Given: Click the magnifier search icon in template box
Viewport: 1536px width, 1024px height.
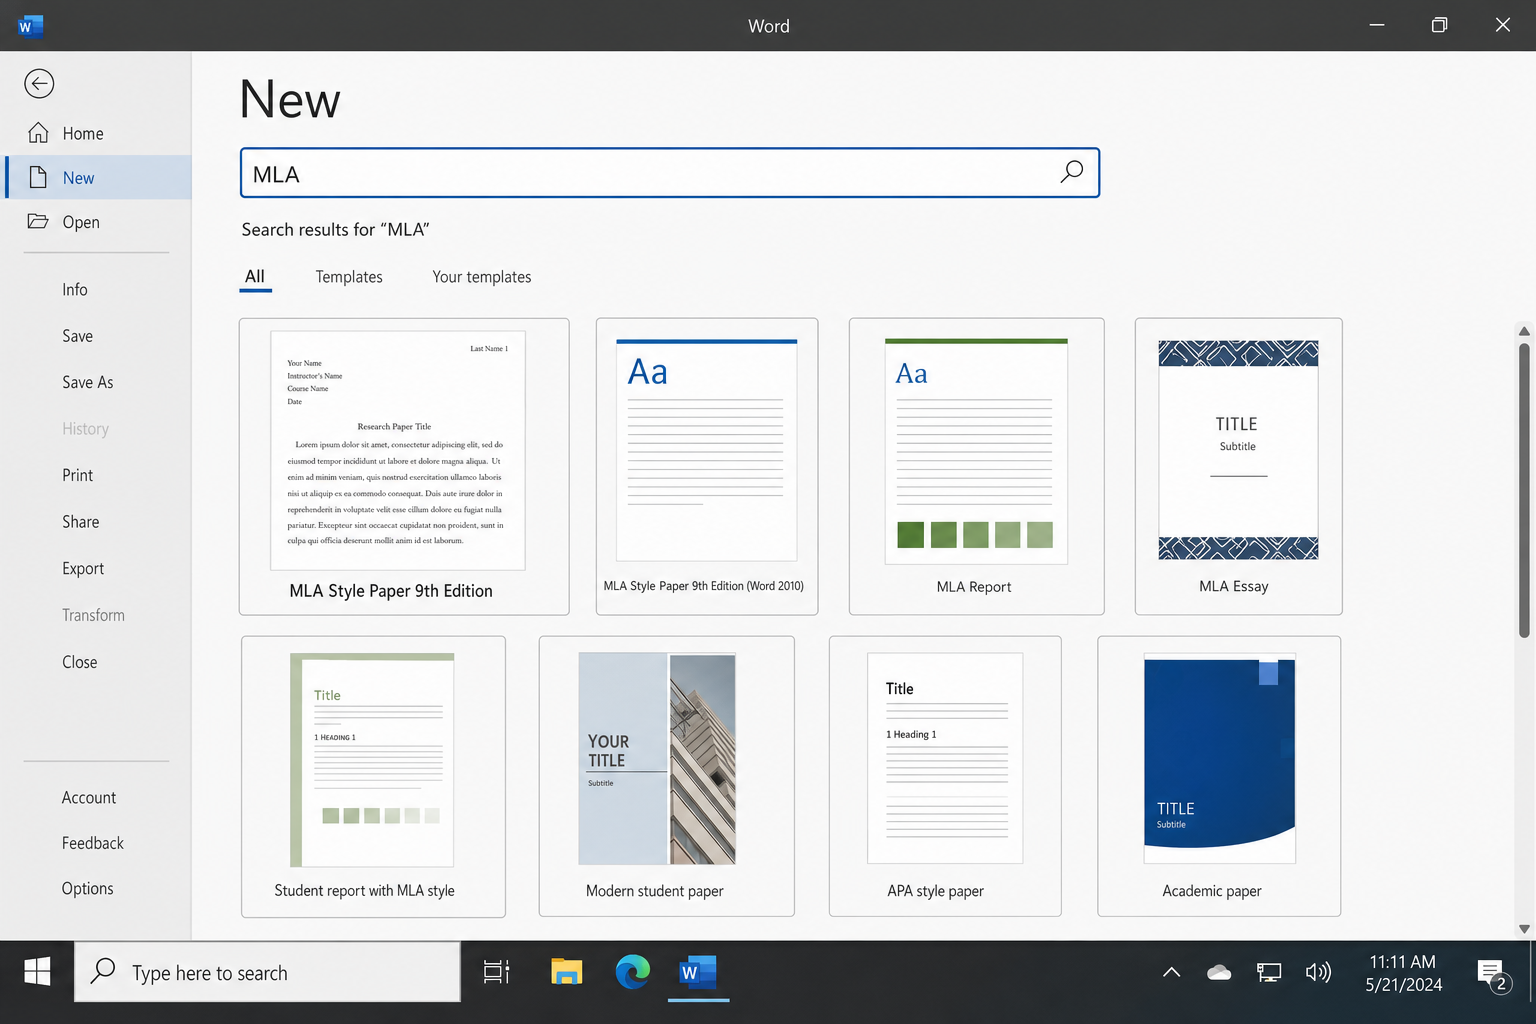Looking at the screenshot, I should coord(1071,172).
